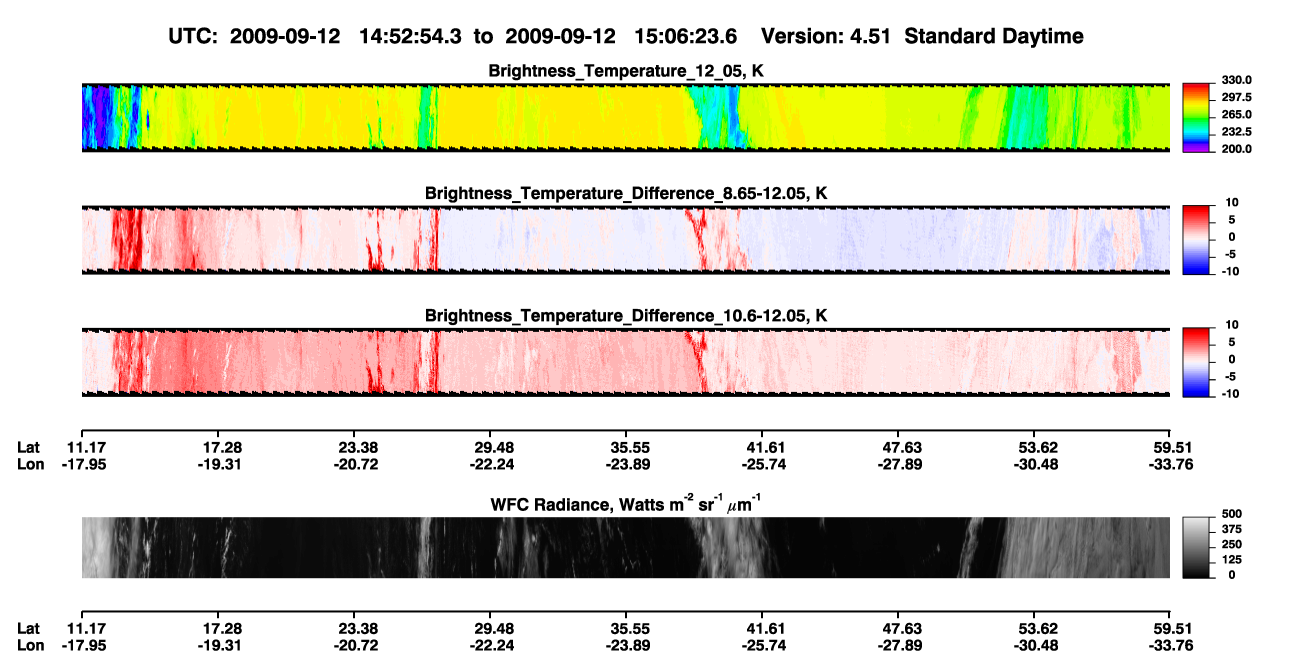Click the UTC time range title text

[627, 37]
